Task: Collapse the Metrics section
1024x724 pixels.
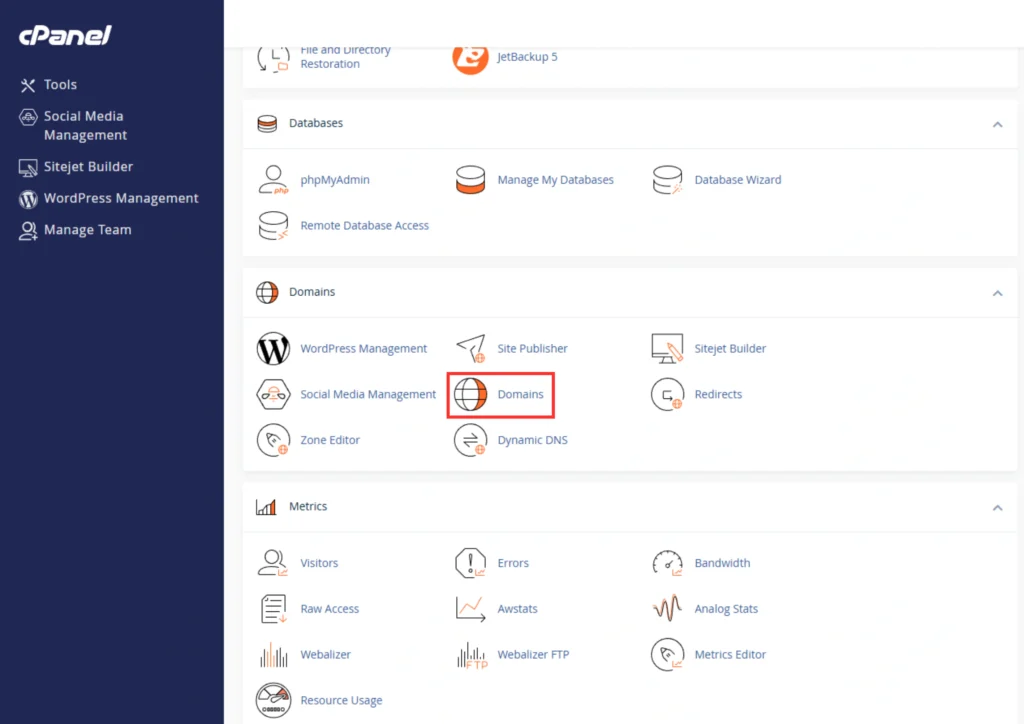Action: pos(997,508)
